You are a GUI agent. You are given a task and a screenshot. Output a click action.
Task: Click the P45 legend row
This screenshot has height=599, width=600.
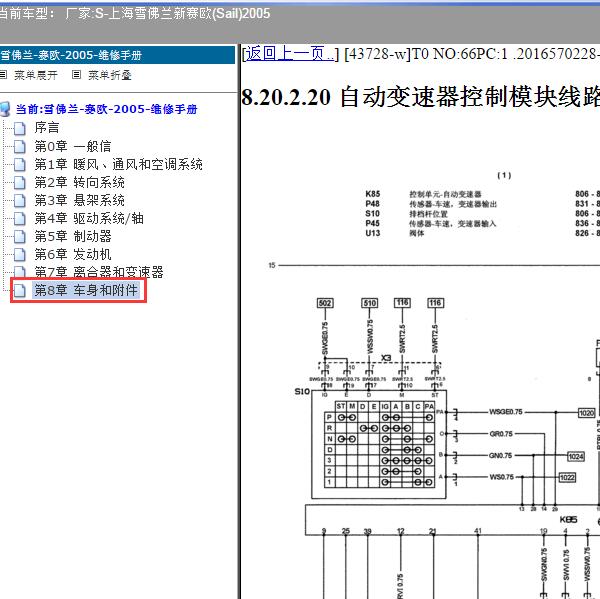click(x=482, y=224)
